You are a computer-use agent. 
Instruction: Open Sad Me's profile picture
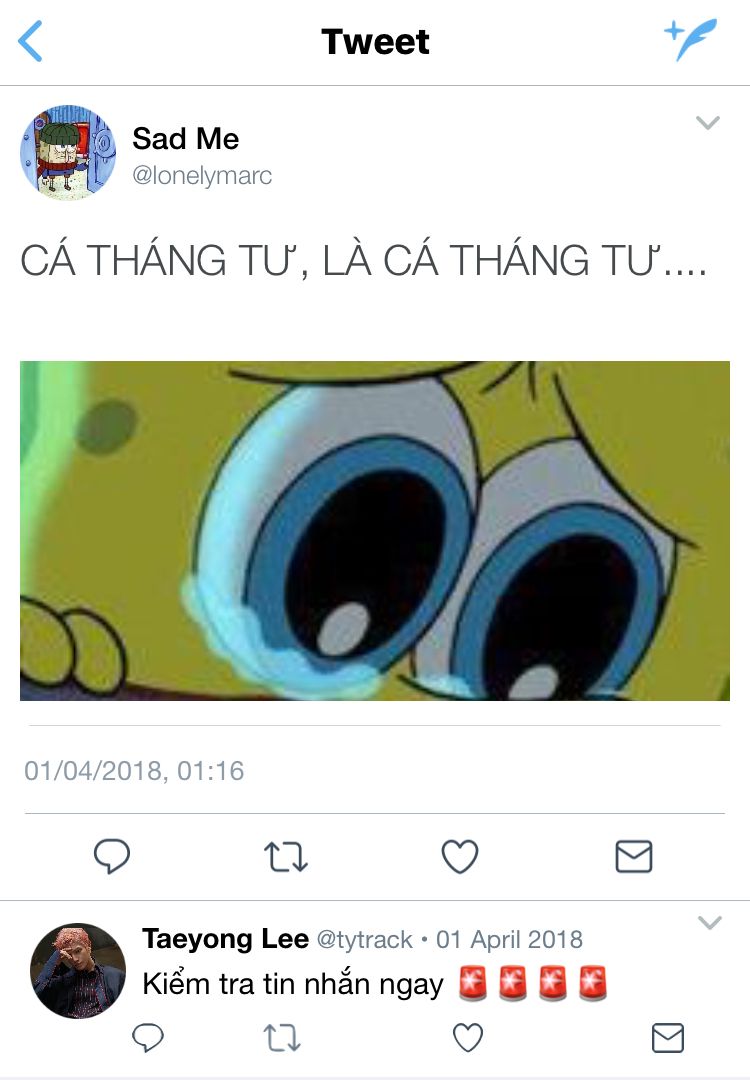[x=67, y=152]
